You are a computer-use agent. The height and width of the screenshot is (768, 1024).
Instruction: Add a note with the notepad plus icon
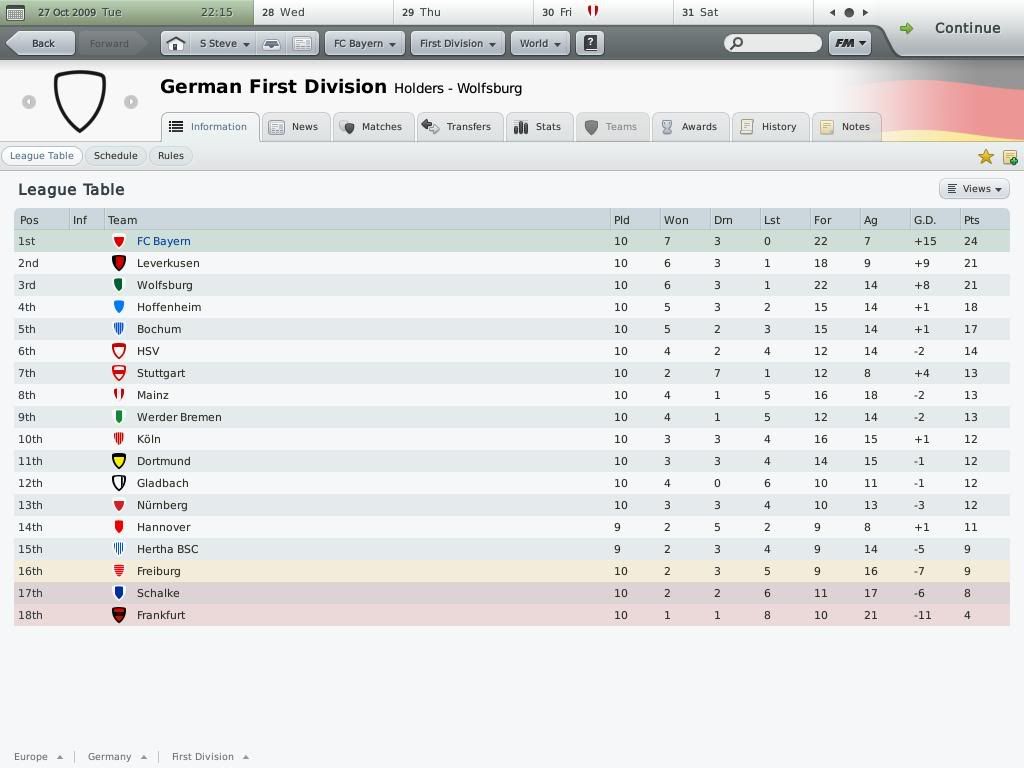pyautogui.click(x=1010, y=157)
